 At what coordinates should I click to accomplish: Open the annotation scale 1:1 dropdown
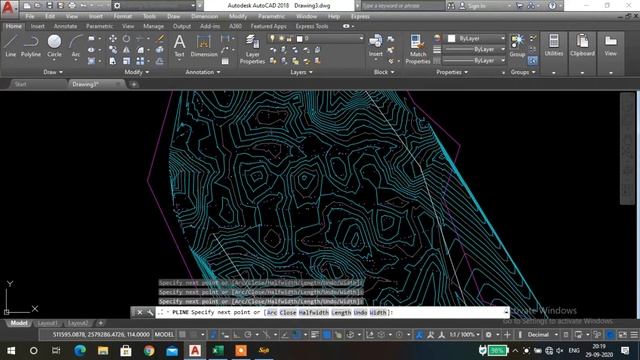coord(464,335)
